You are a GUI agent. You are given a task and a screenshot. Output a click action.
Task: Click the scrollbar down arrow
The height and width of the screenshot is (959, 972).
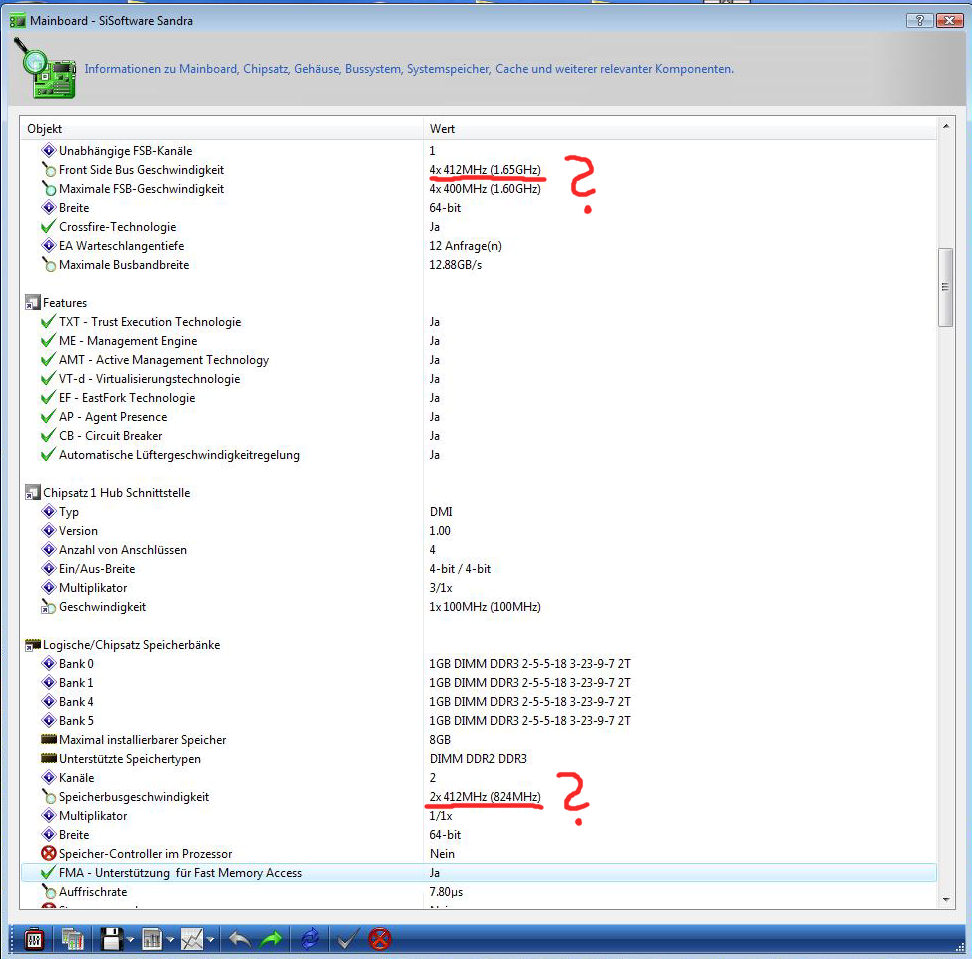tap(945, 899)
